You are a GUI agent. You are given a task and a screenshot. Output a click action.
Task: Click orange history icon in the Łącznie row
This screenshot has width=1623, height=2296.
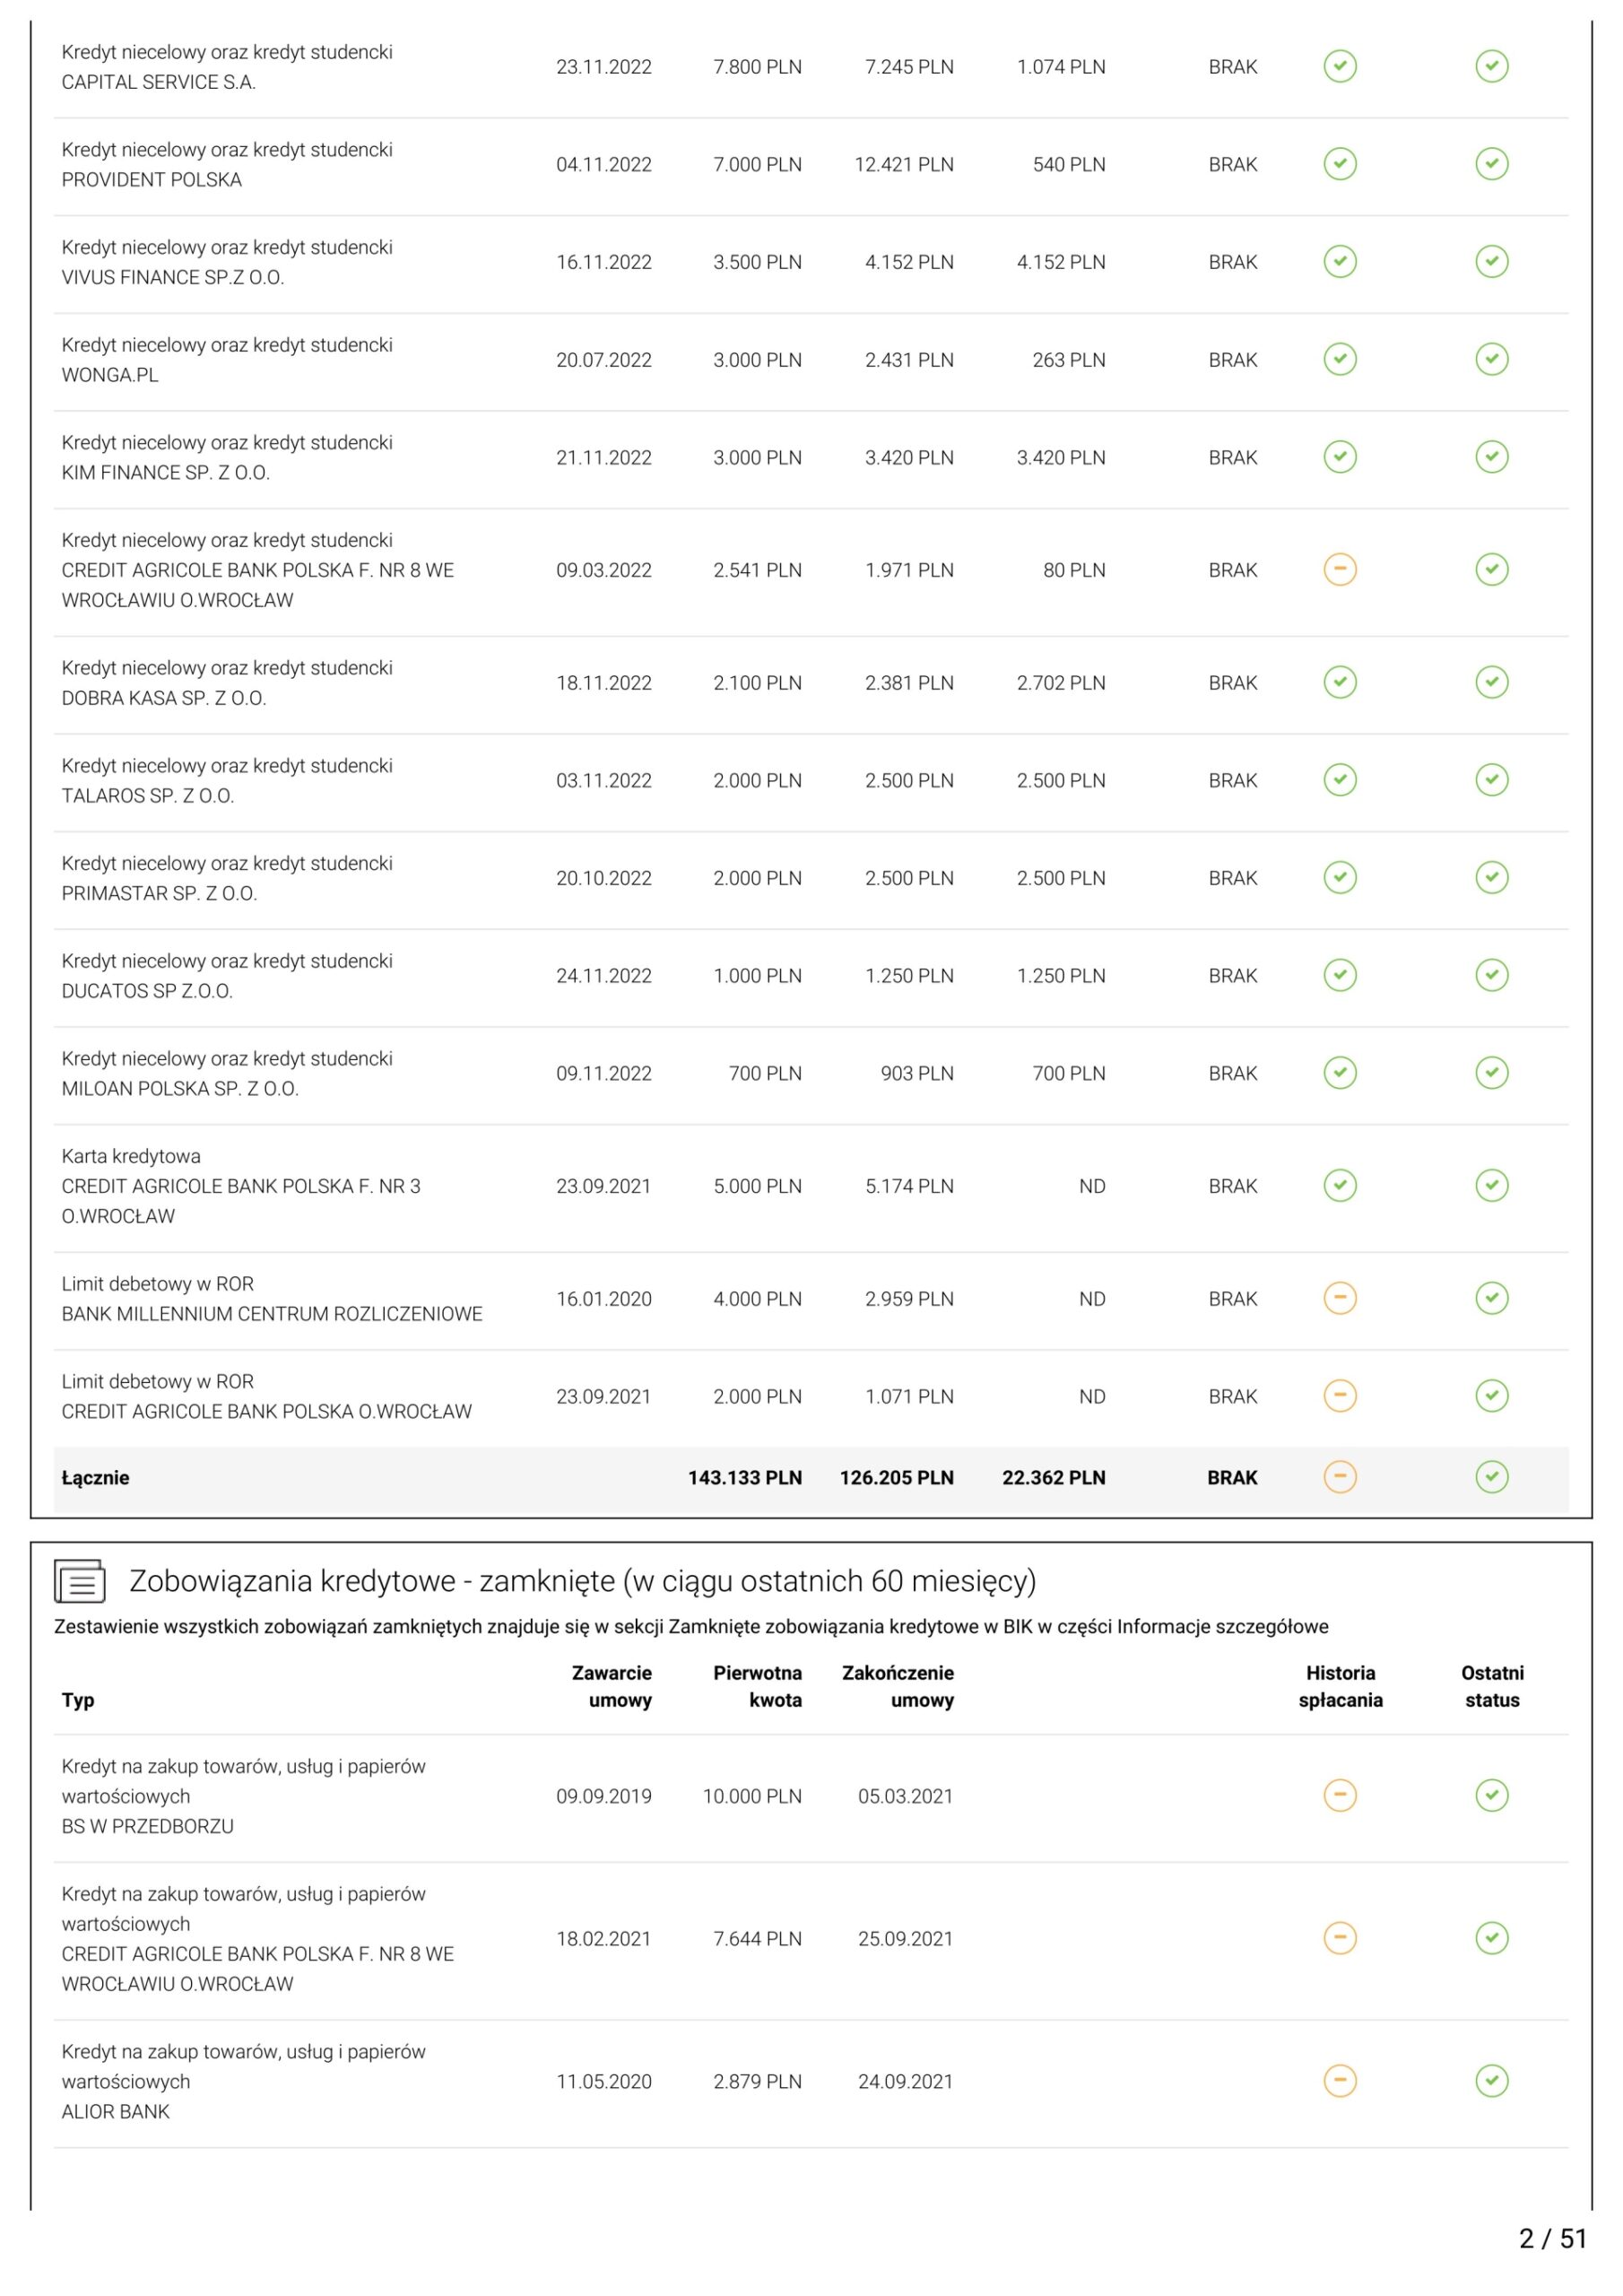(x=1340, y=1477)
